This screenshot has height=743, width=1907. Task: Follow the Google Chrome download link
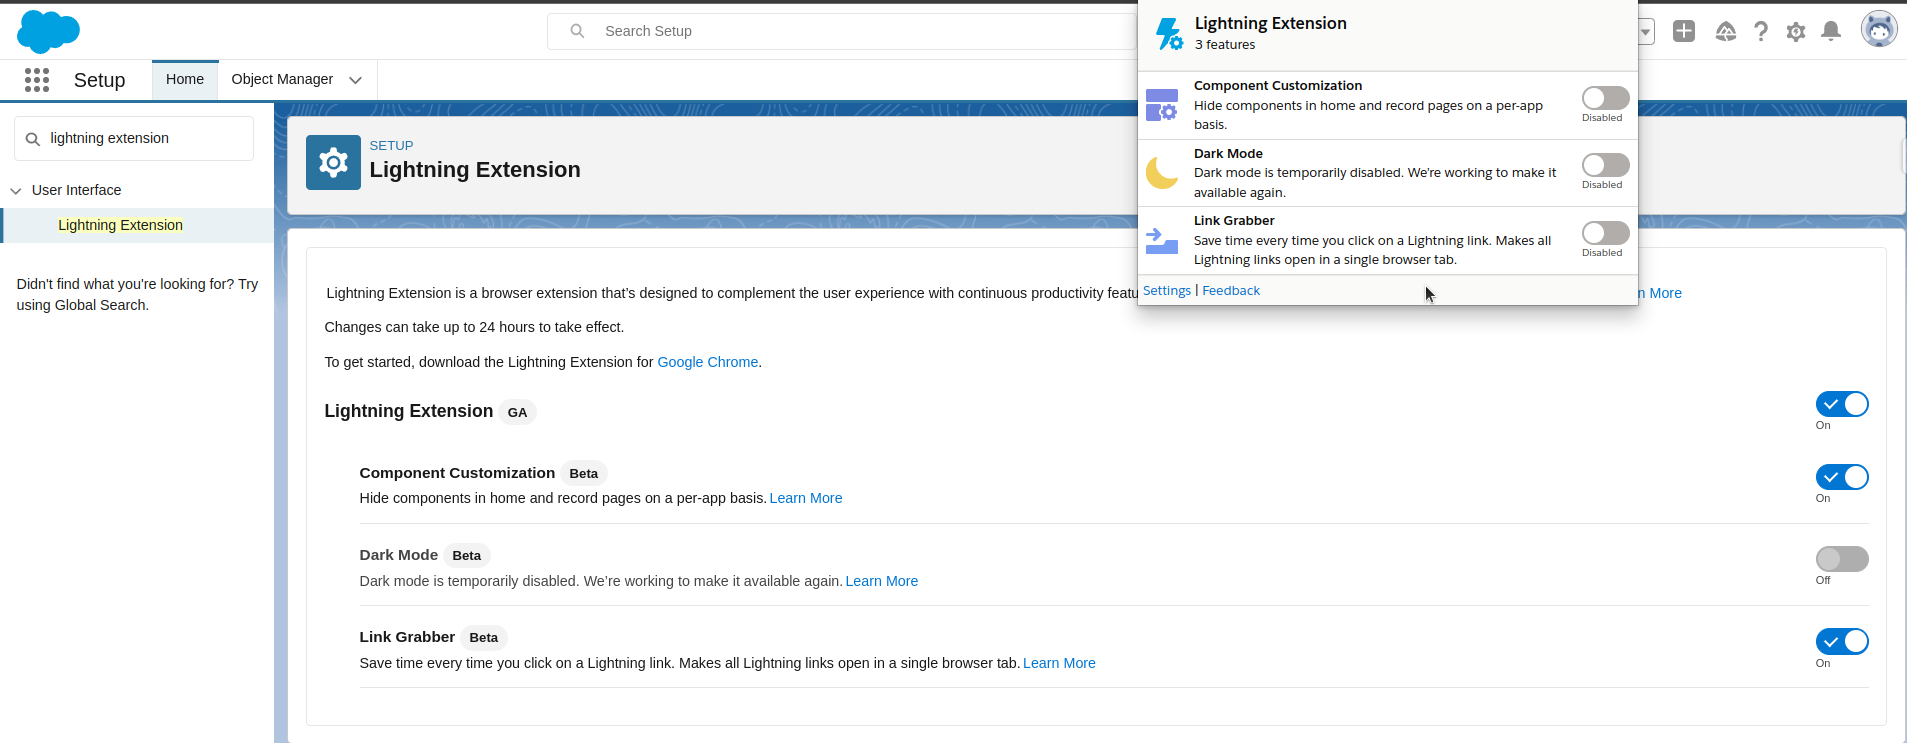[707, 362]
